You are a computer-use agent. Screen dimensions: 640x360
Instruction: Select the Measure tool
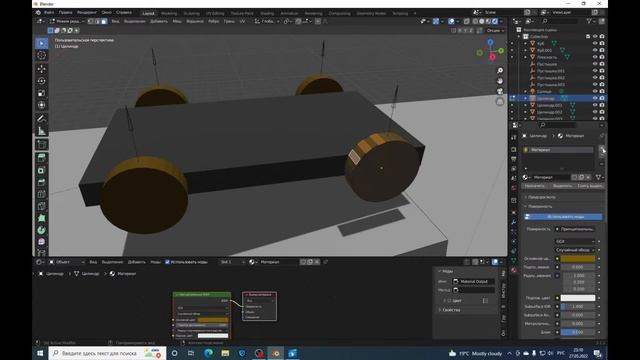coord(42,131)
